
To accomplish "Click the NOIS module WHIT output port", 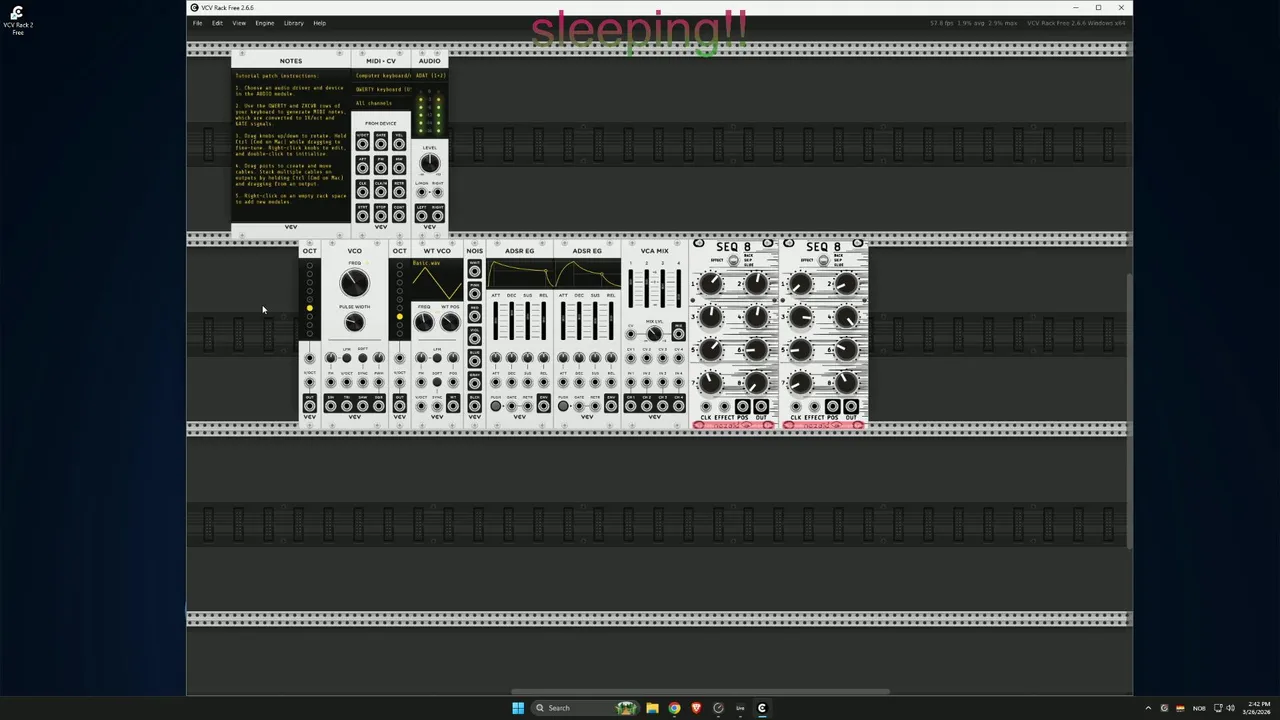I will [x=475, y=272].
